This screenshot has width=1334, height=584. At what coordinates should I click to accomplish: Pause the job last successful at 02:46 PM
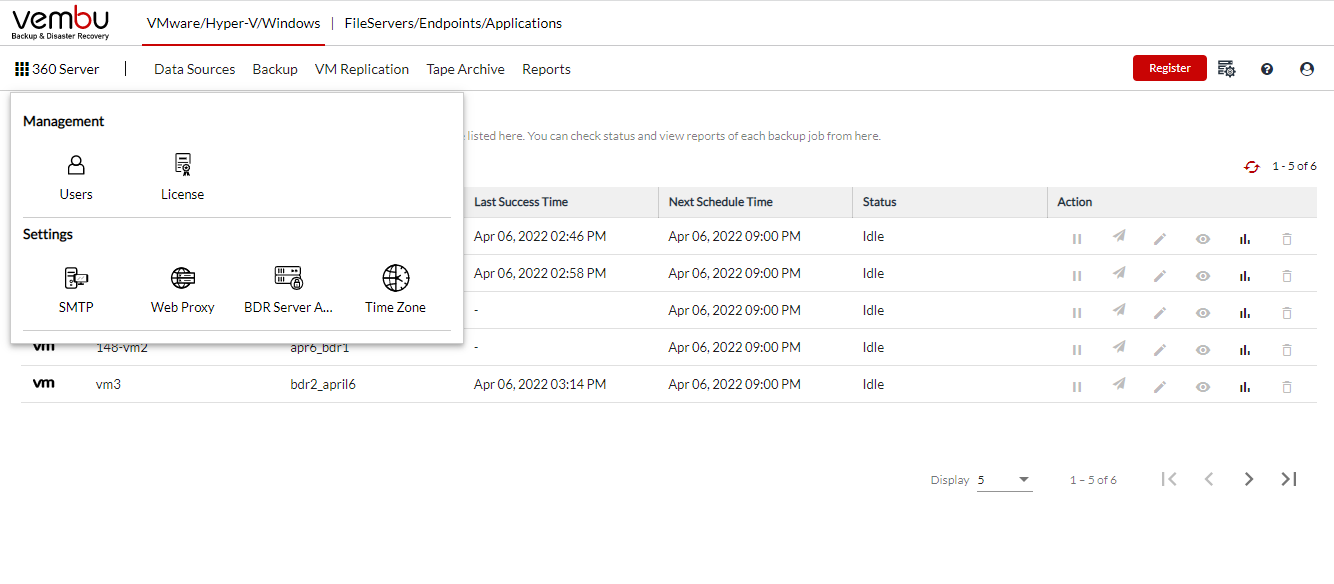pyautogui.click(x=1077, y=238)
